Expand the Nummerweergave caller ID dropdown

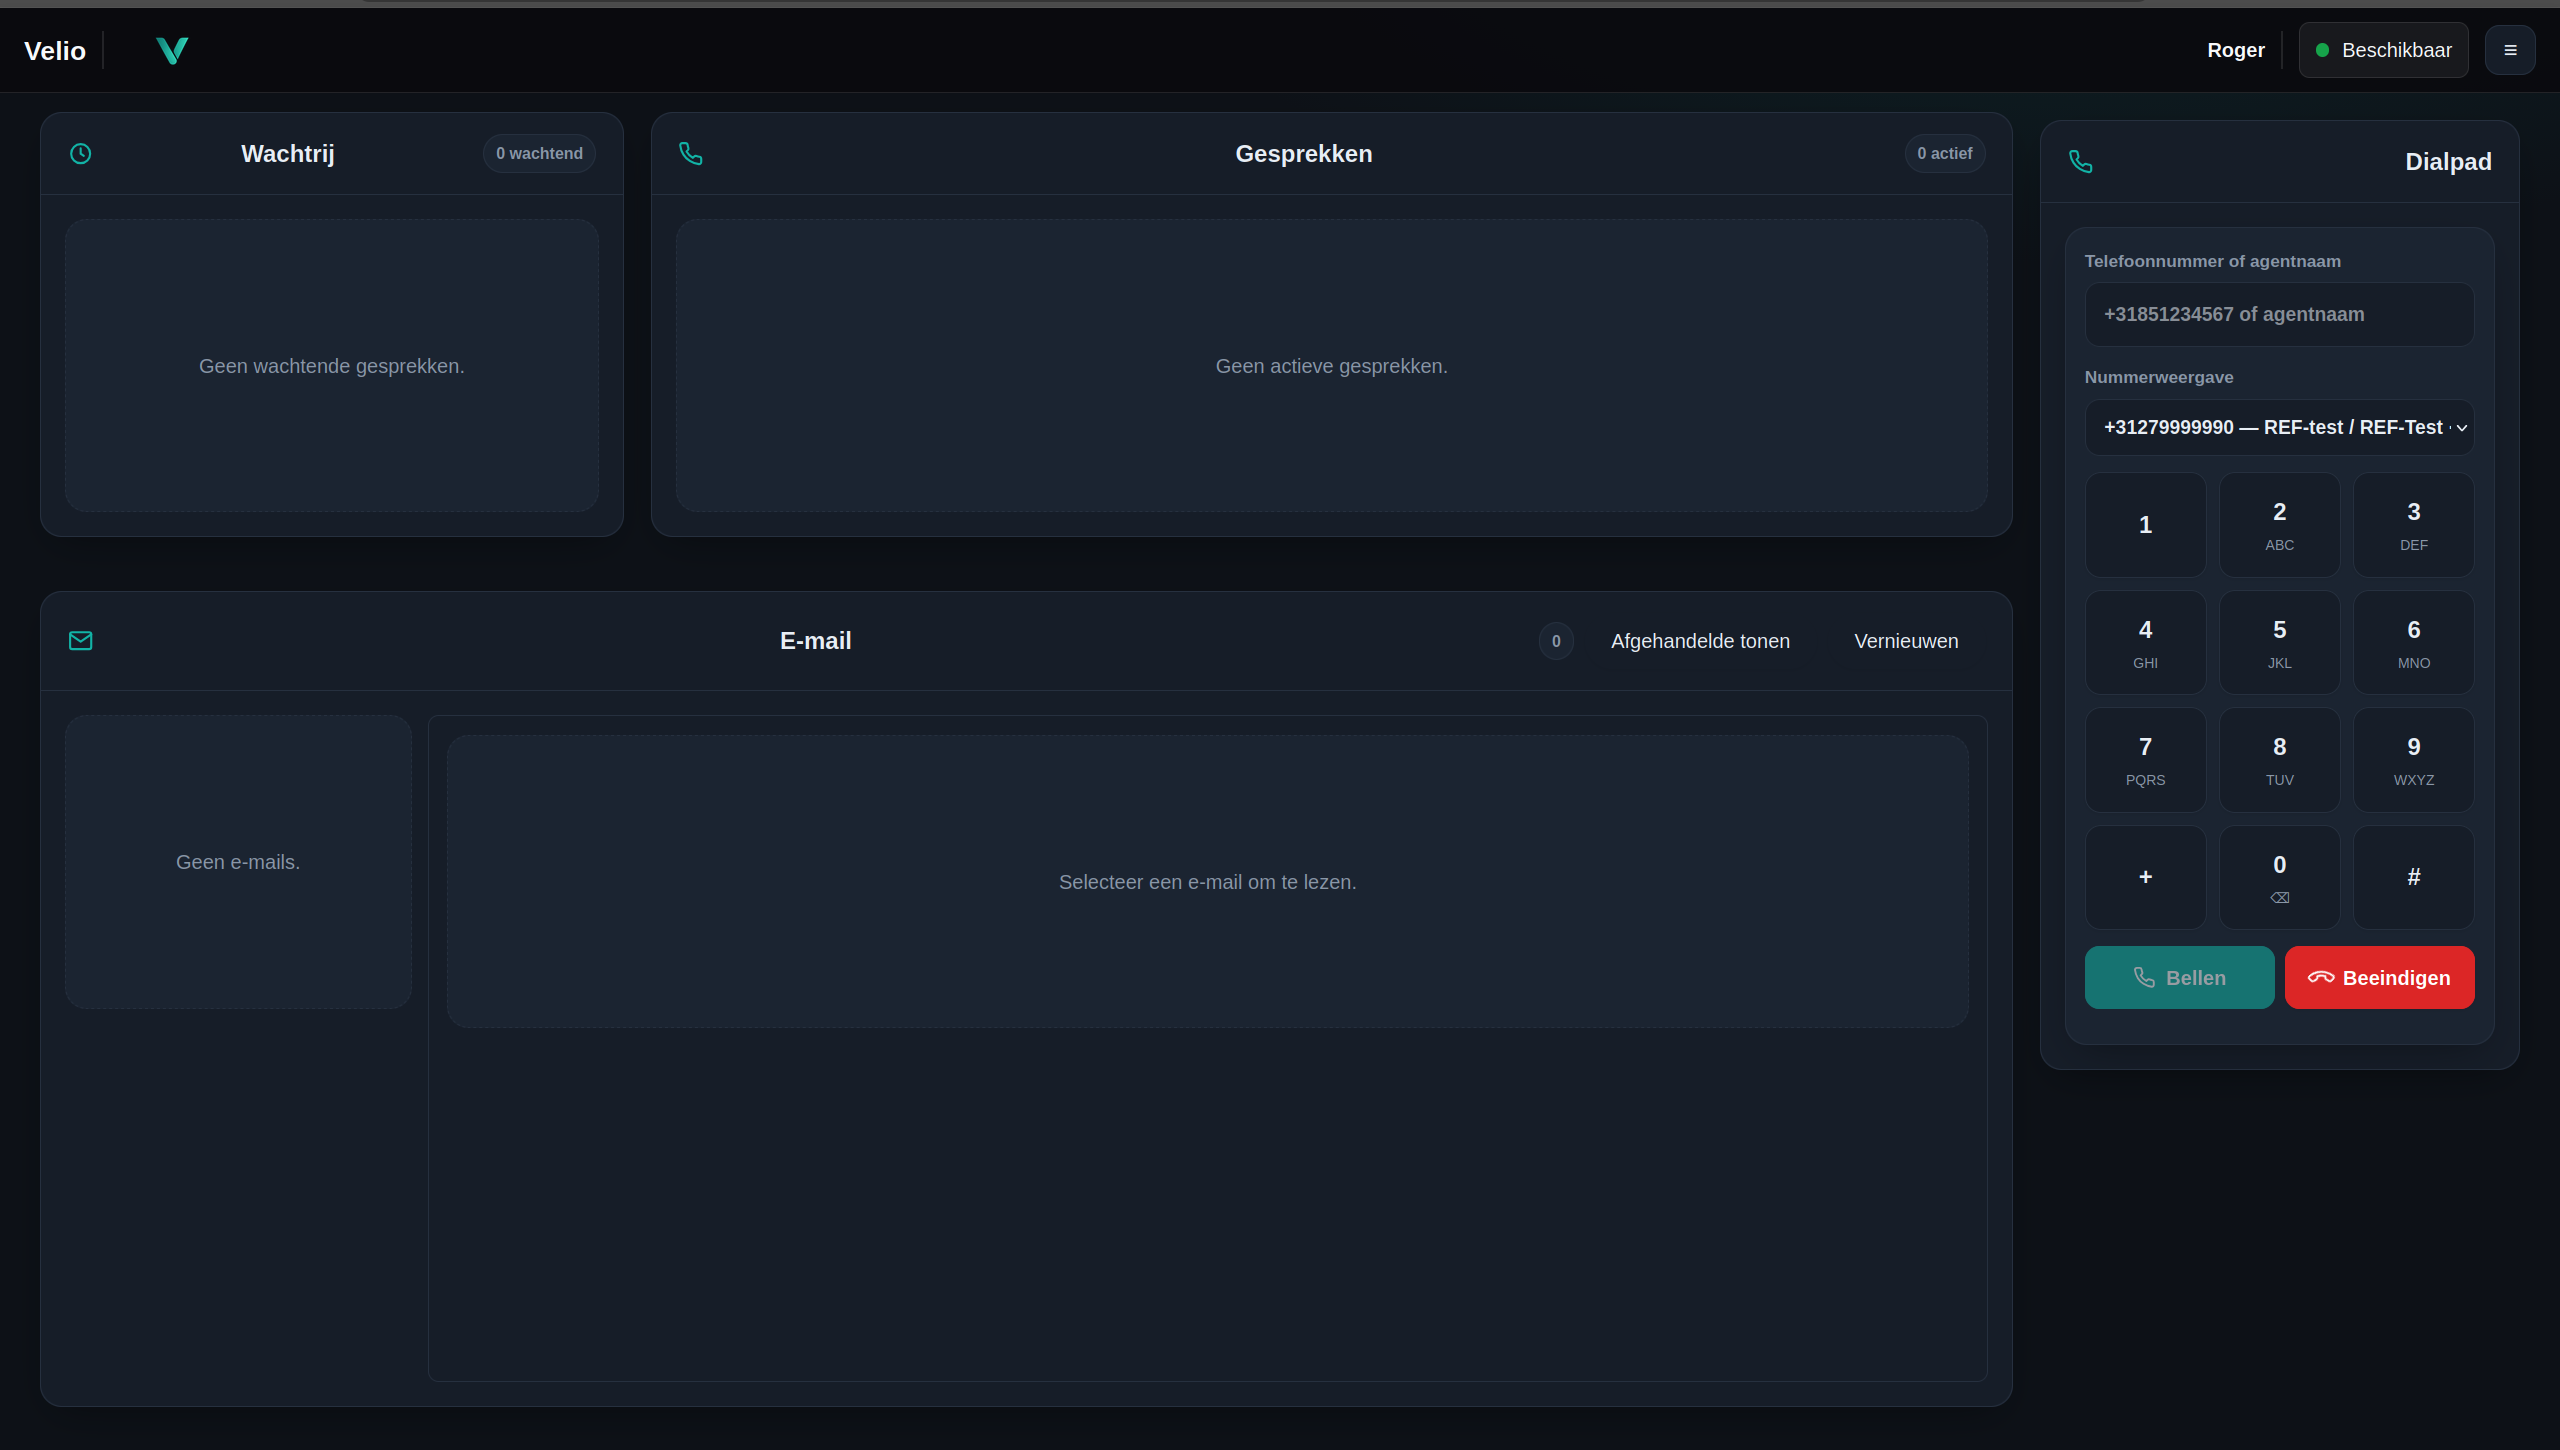coord(2280,428)
